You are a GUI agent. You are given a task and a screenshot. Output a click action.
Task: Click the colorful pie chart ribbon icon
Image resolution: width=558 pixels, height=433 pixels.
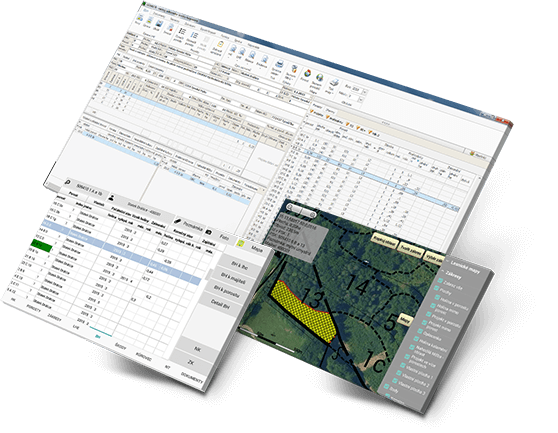(307, 73)
